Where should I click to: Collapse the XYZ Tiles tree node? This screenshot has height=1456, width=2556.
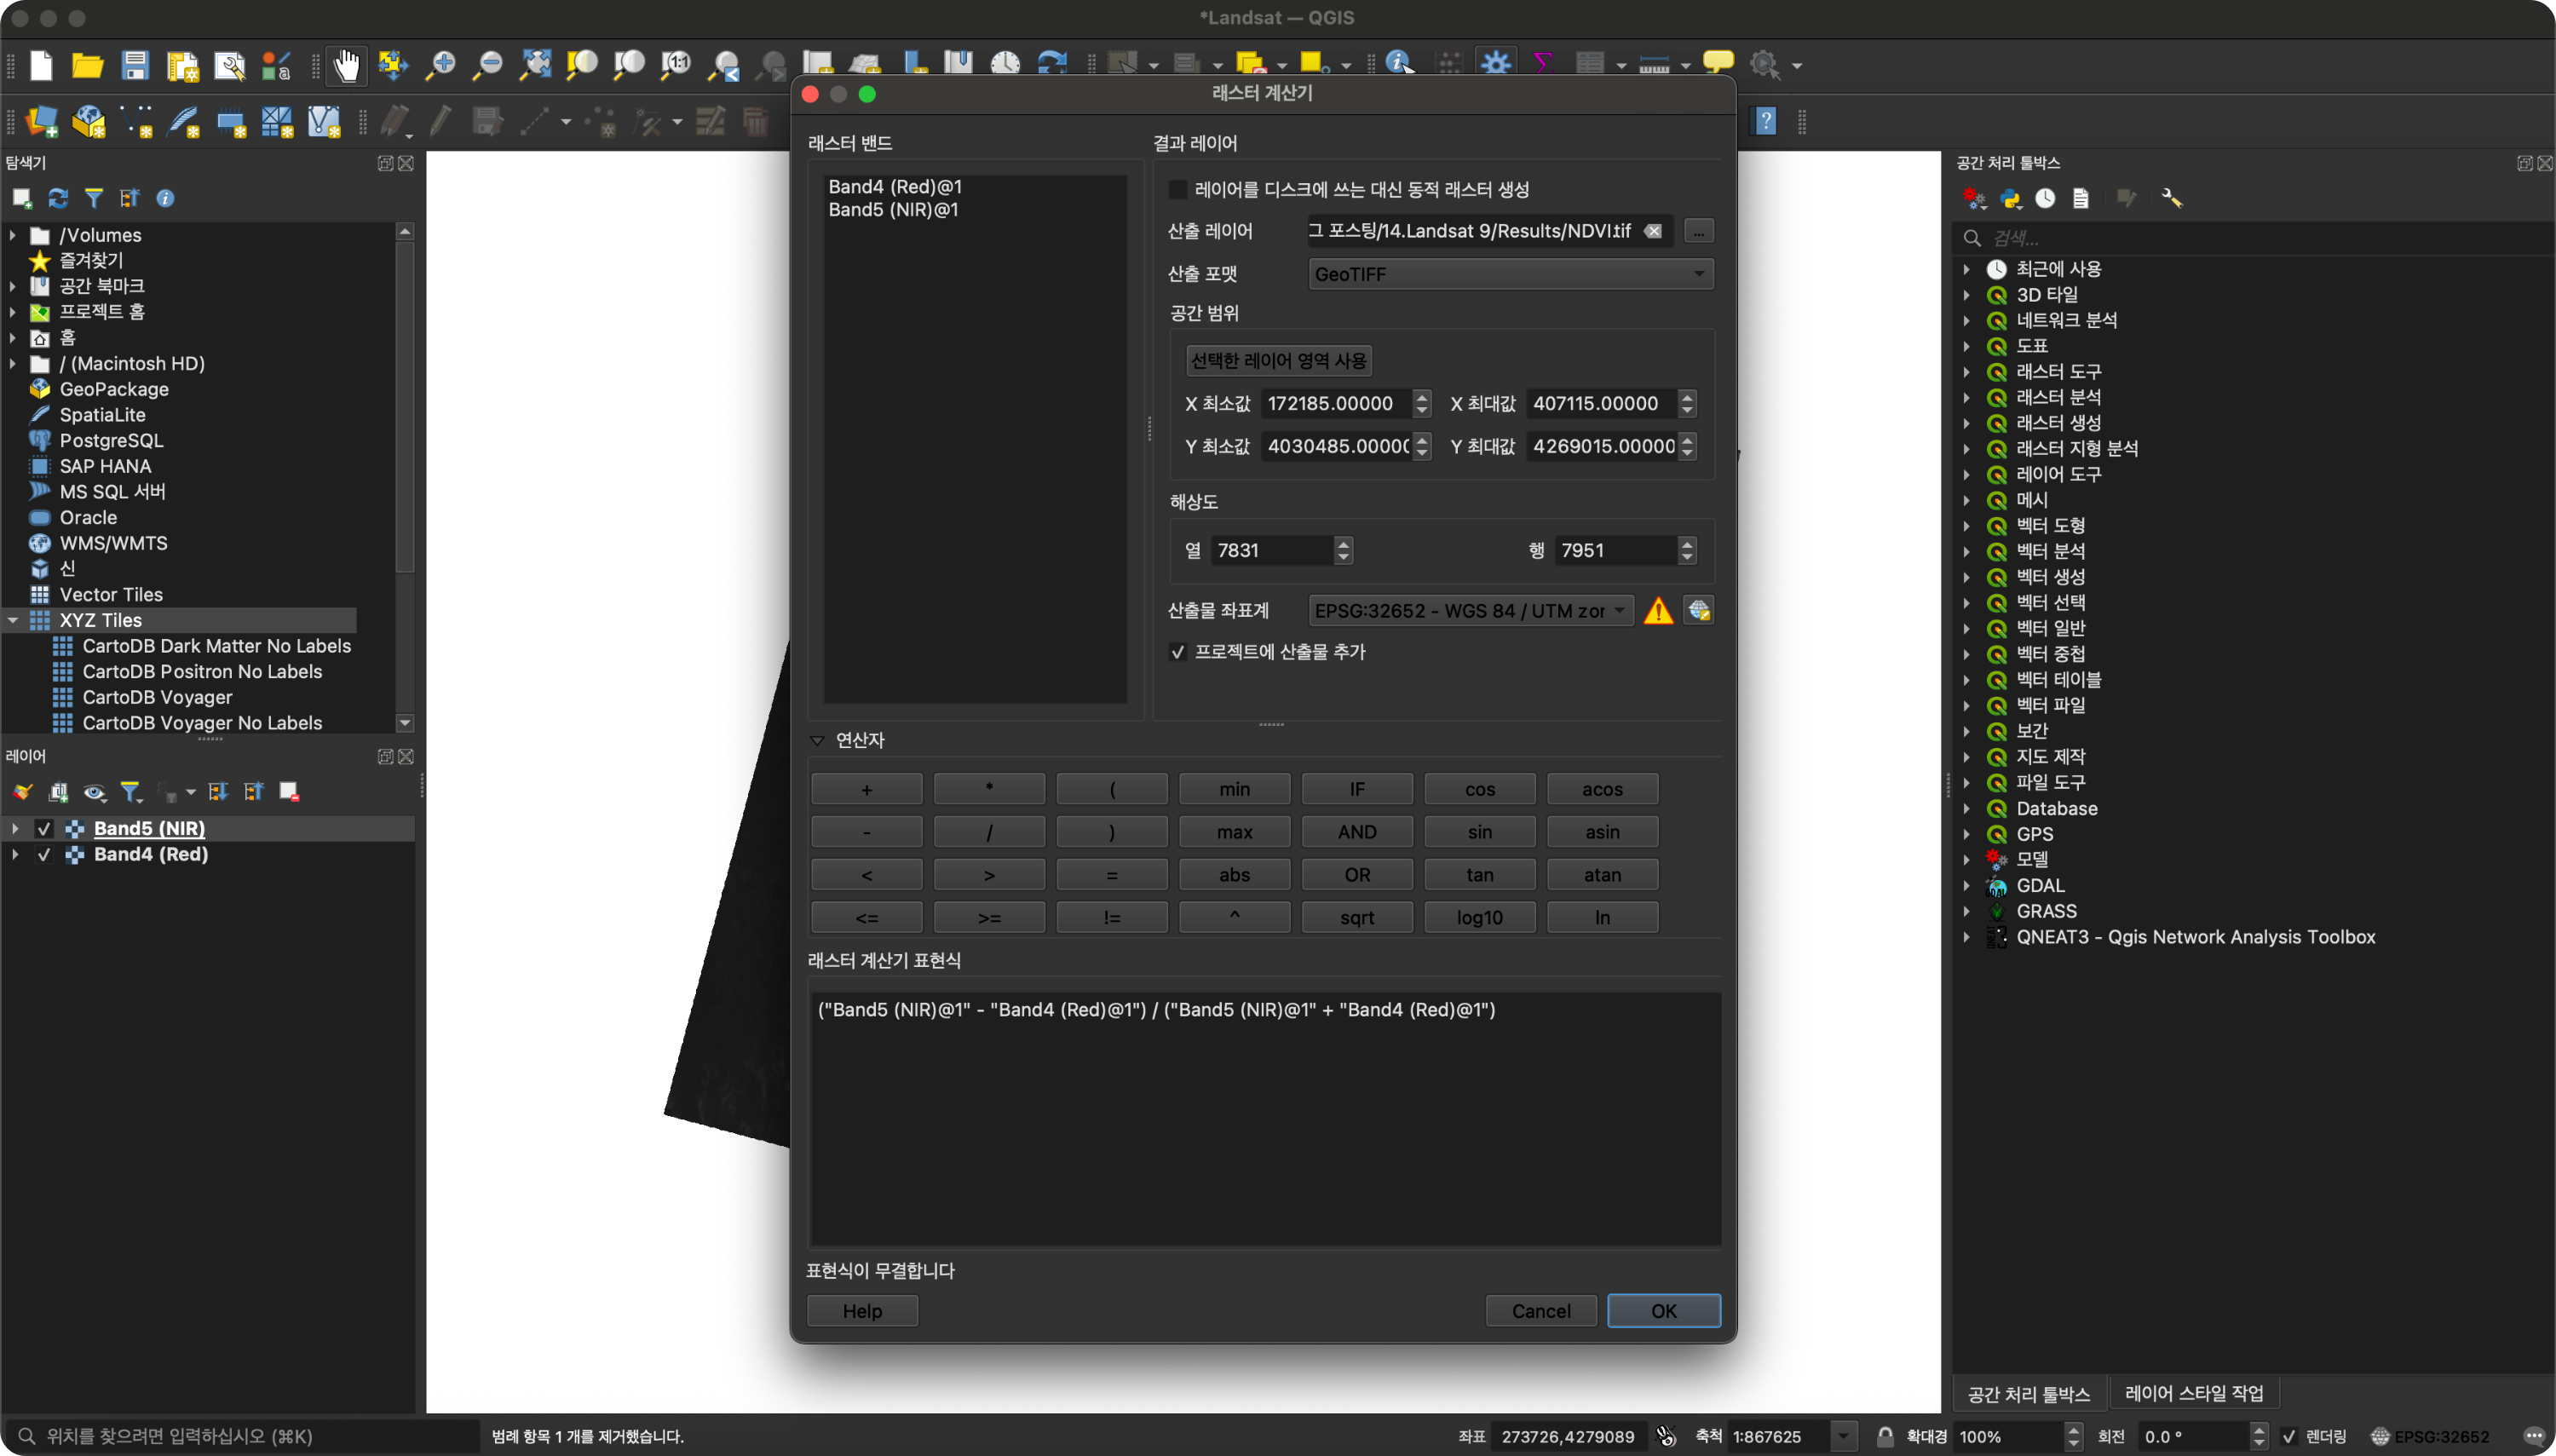tap(13, 620)
